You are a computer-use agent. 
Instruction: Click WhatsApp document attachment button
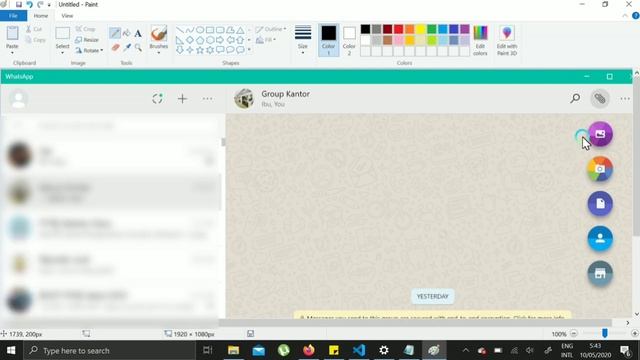coord(600,204)
